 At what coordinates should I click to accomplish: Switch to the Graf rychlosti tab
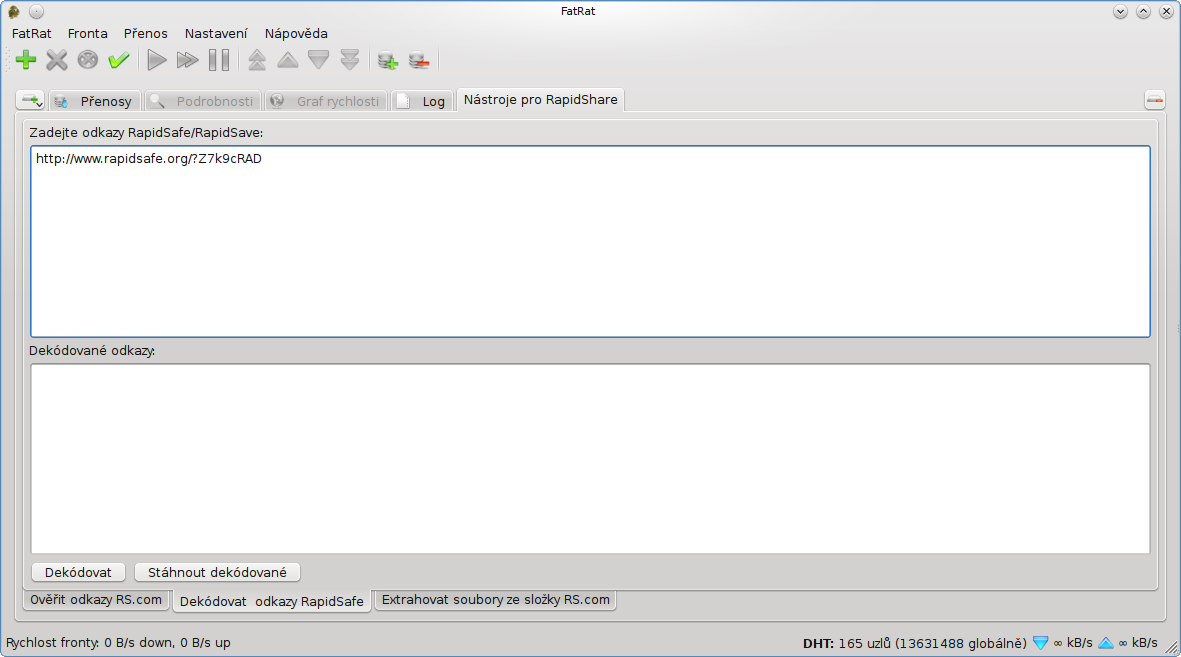point(326,101)
